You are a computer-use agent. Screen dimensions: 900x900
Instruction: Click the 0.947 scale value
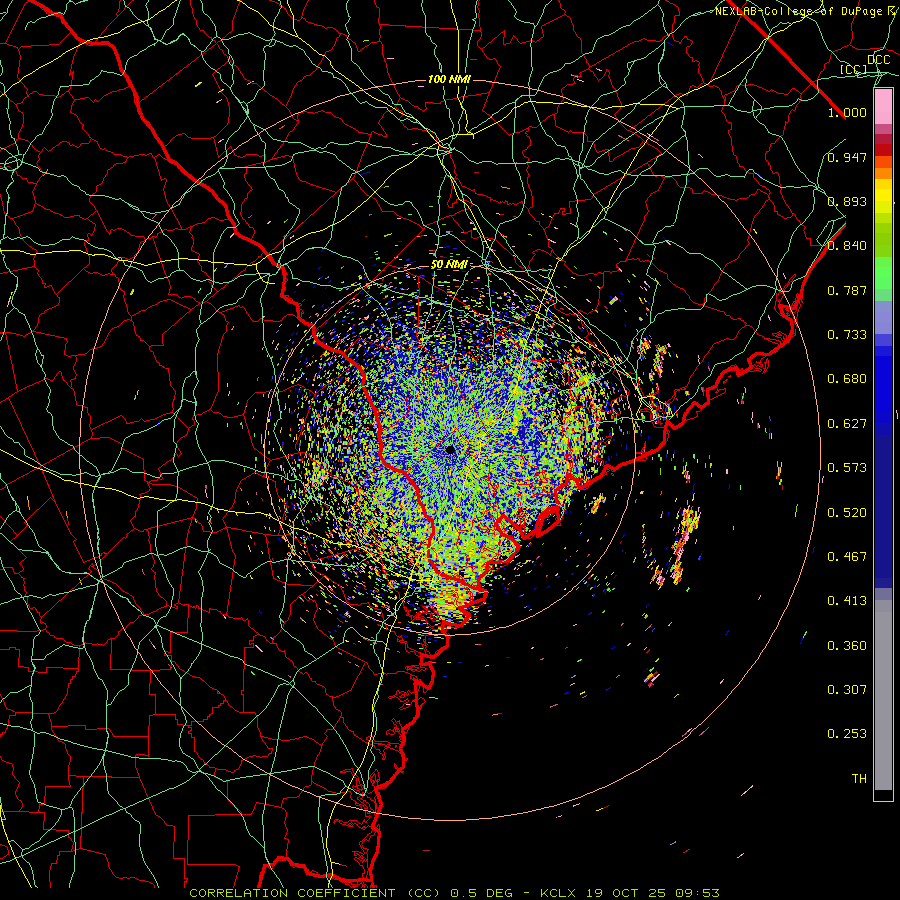tap(847, 157)
